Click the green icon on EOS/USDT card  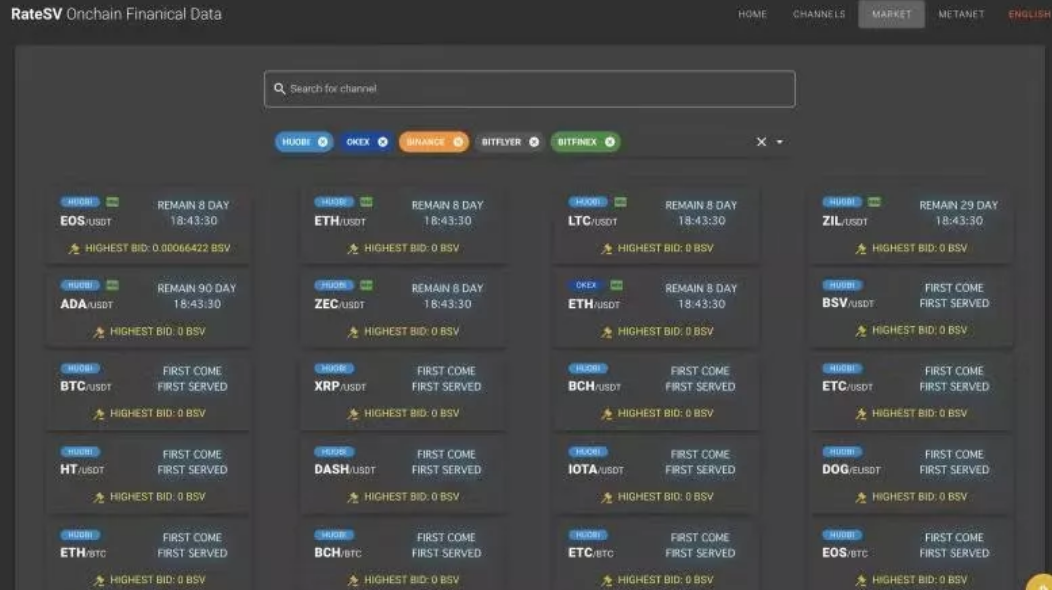tap(112, 202)
